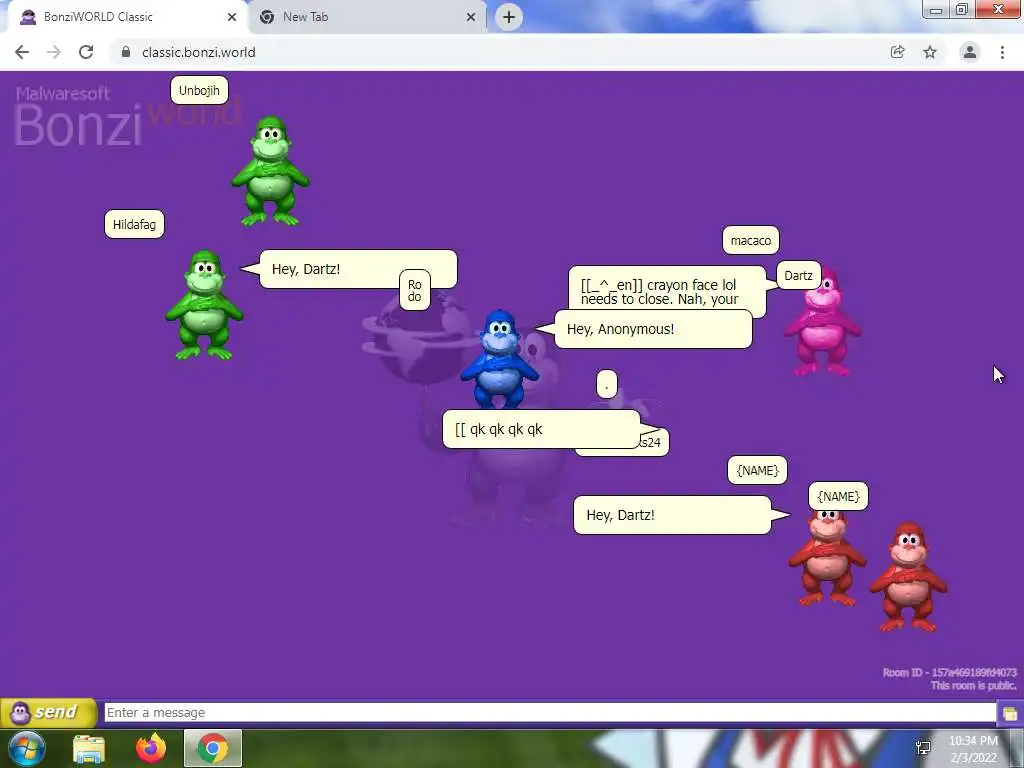Click the single dot speech bubble
This screenshot has height=768, width=1024.
[607, 384]
